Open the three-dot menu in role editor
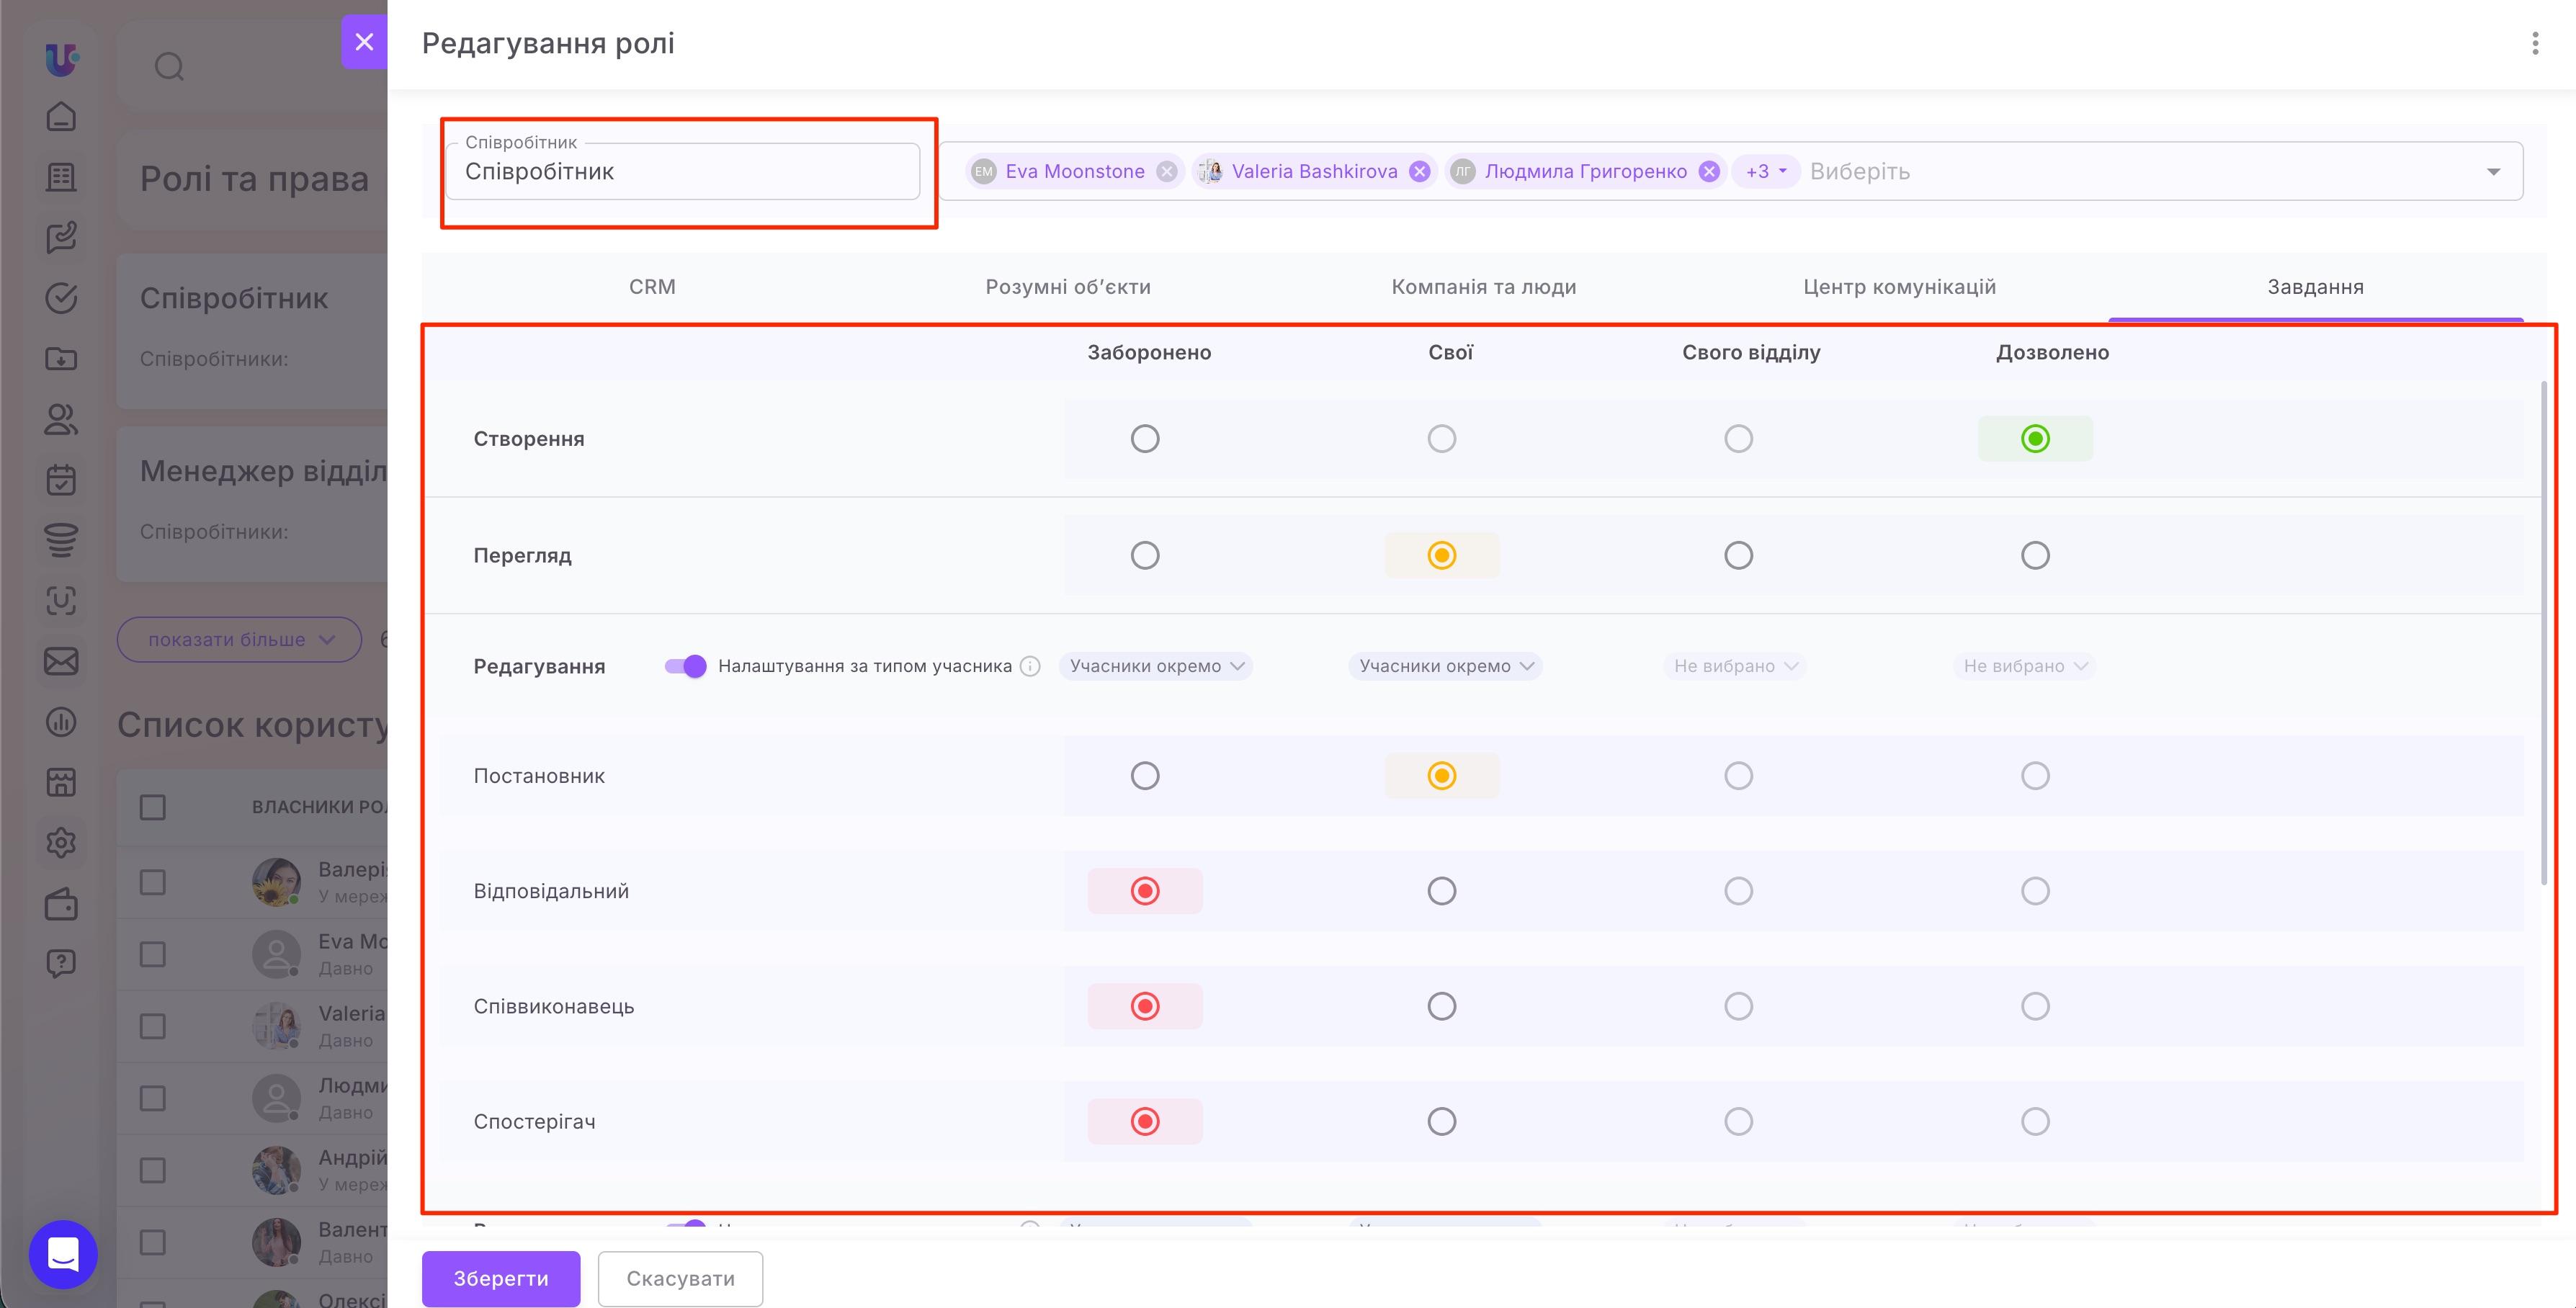This screenshot has width=2576, height=1308. pos(2534,43)
